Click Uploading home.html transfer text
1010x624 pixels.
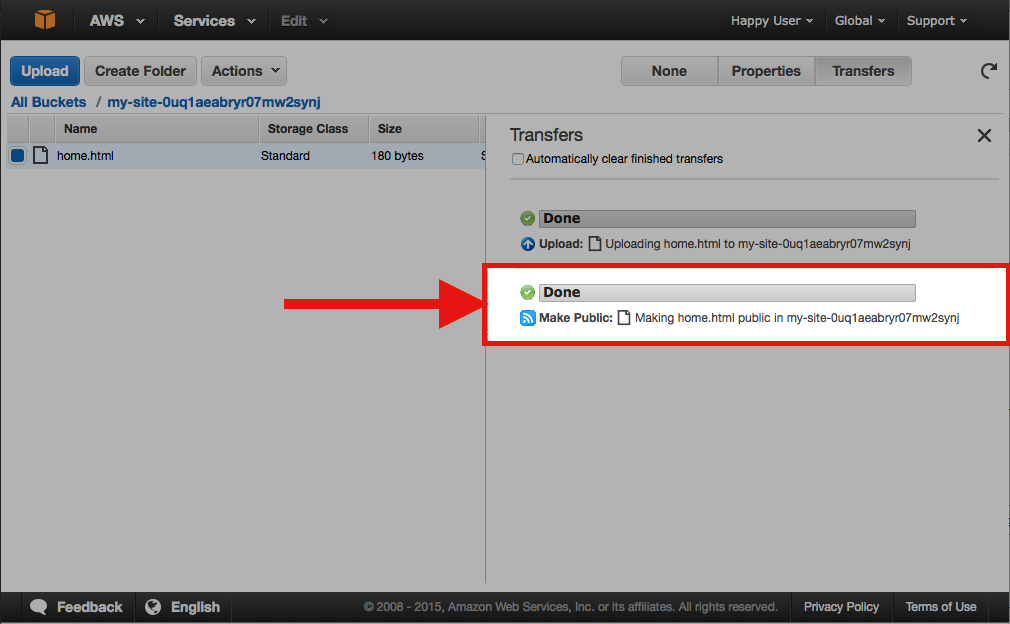(x=758, y=244)
